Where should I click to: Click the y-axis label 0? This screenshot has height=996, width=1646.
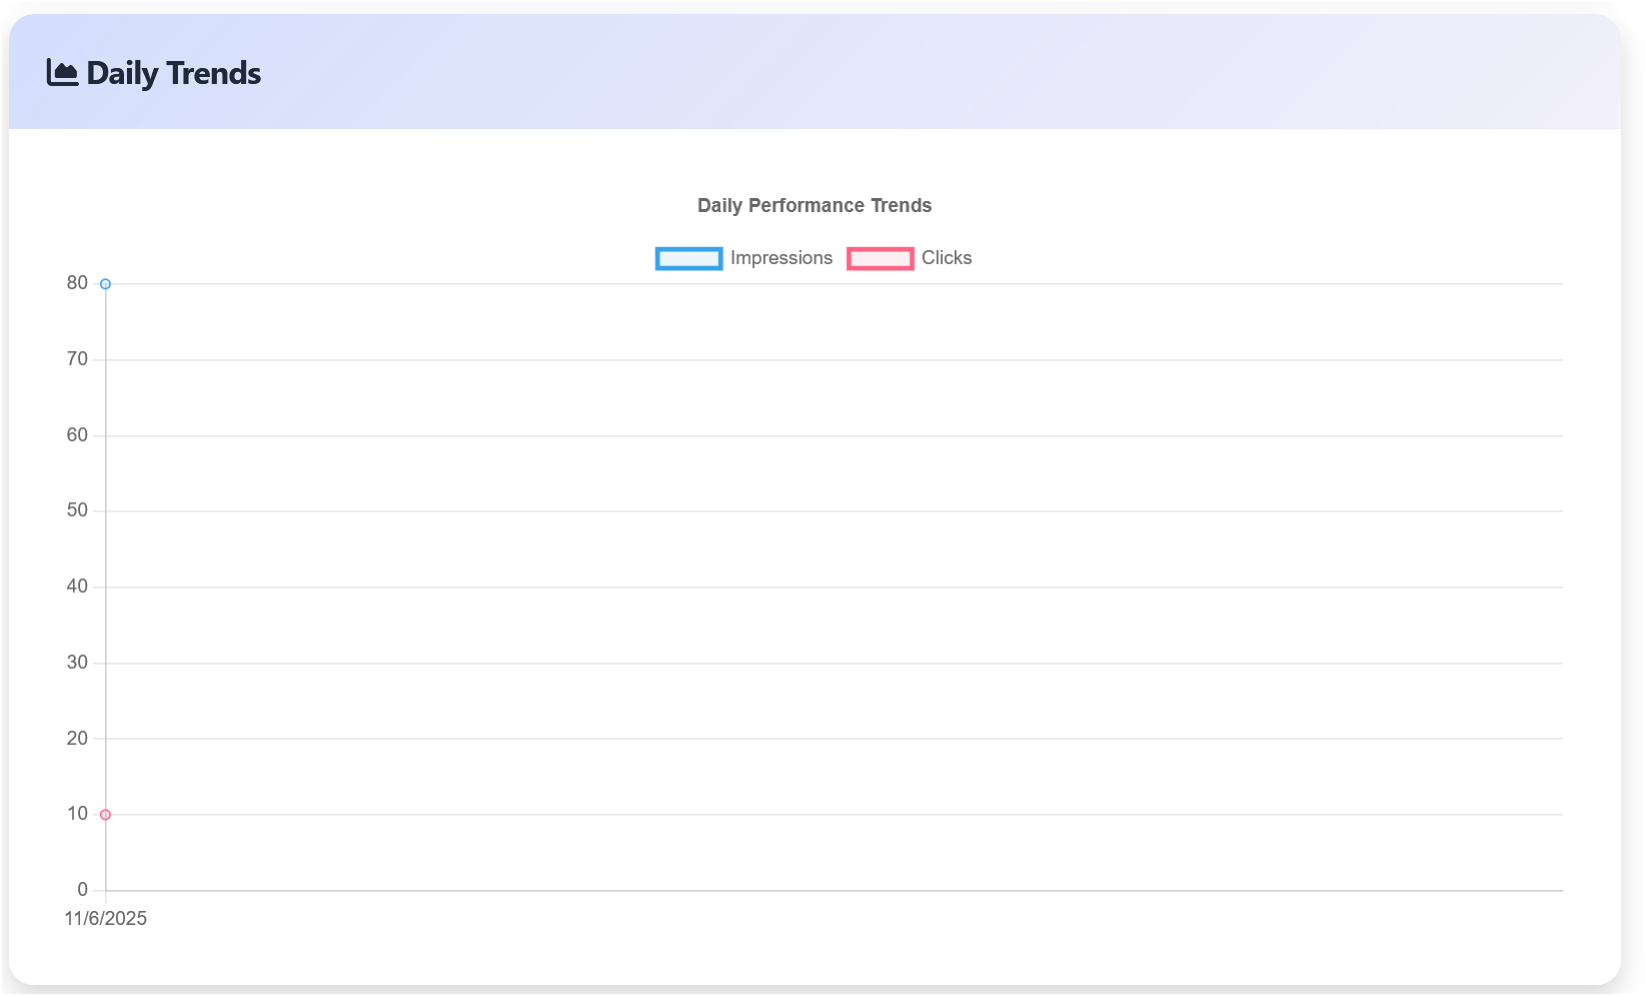click(x=83, y=889)
